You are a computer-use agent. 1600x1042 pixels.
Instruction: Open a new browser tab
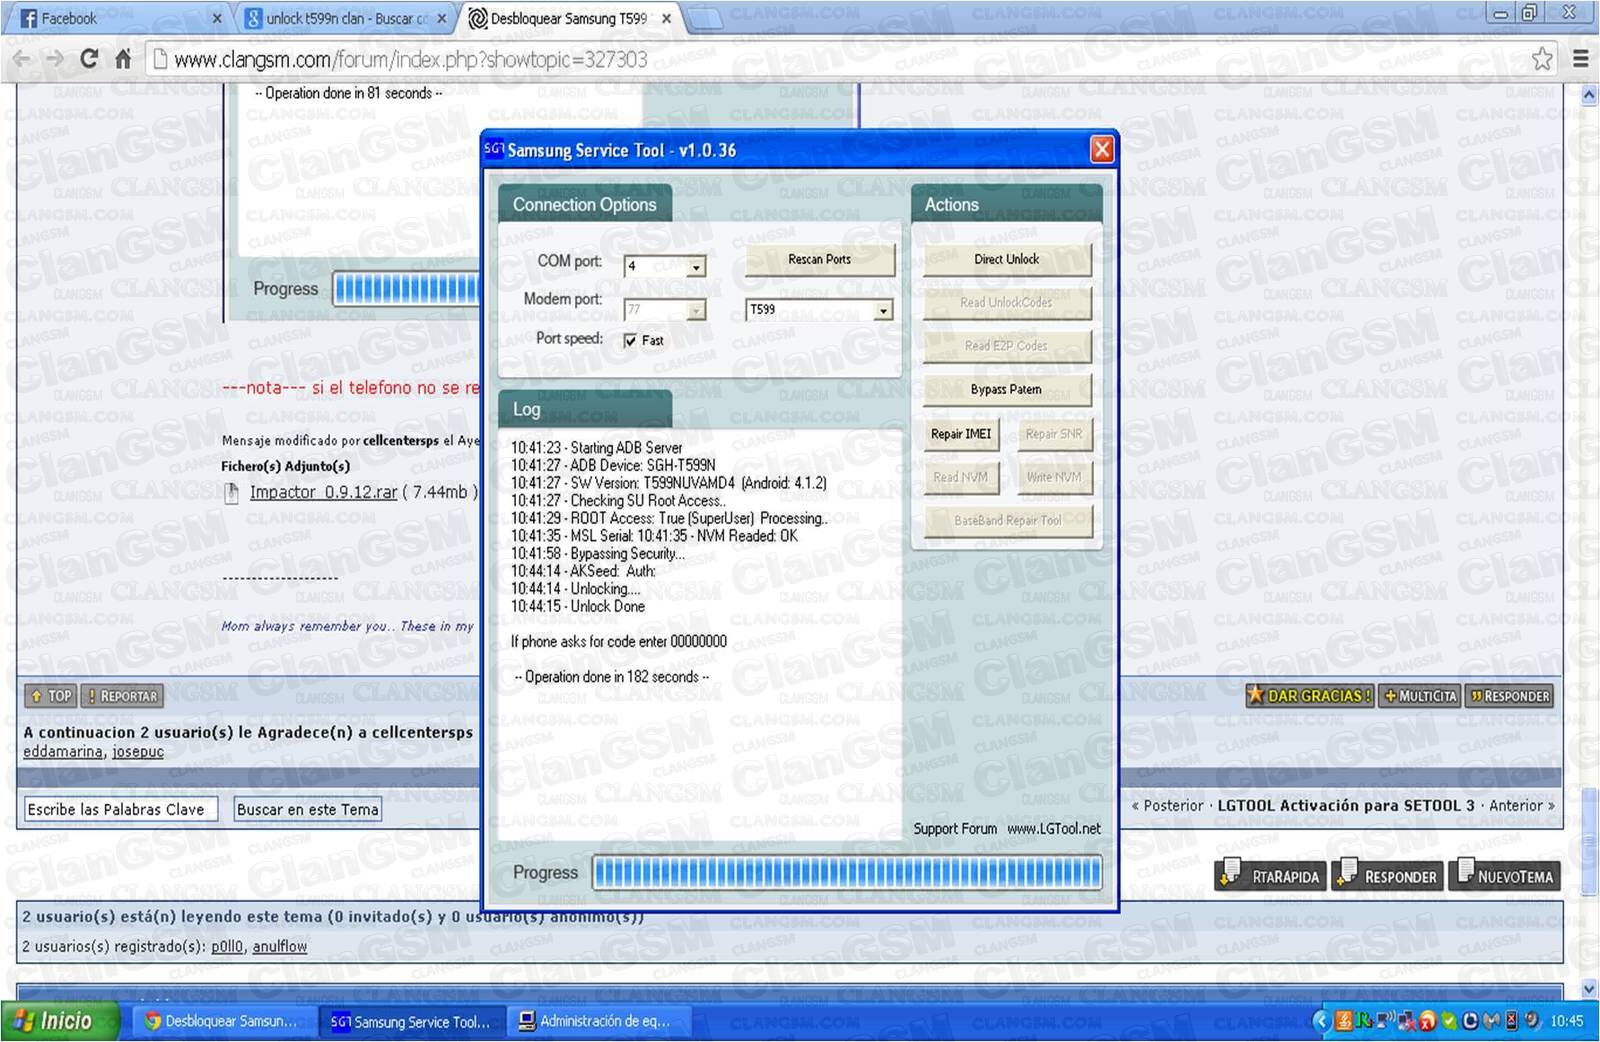coord(706,19)
